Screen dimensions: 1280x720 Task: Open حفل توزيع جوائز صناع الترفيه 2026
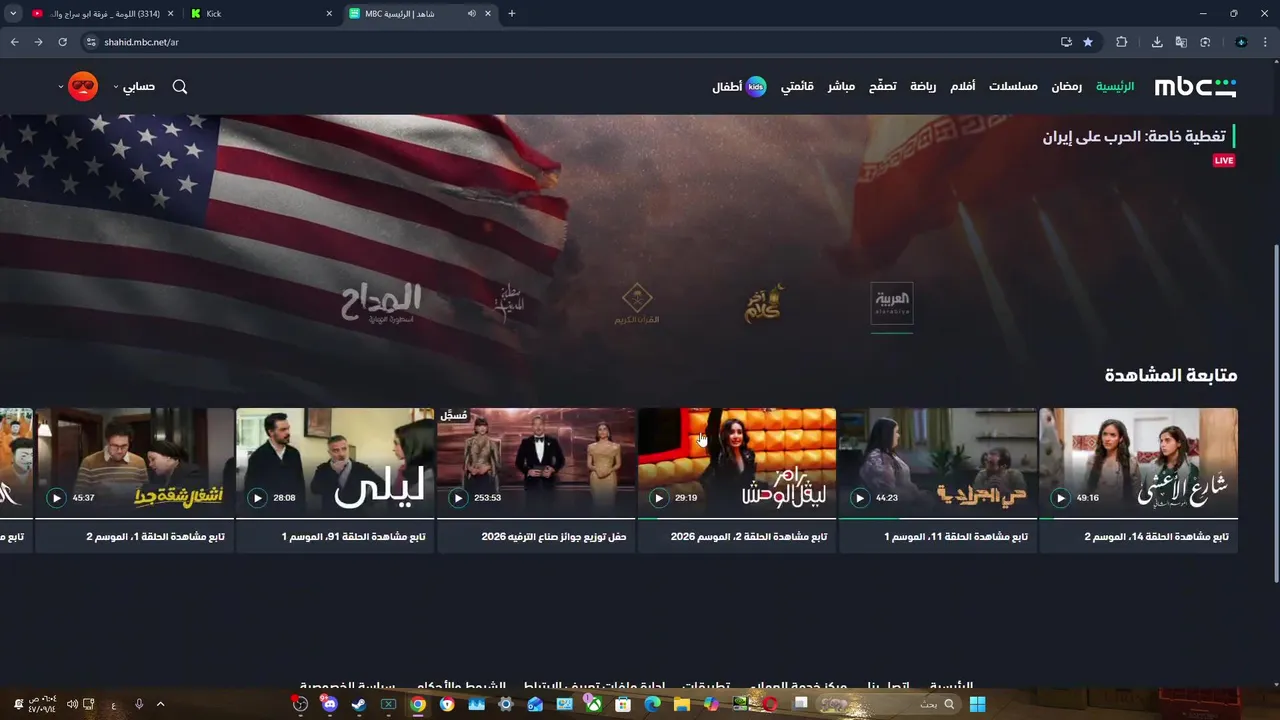(x=554, y=537)
